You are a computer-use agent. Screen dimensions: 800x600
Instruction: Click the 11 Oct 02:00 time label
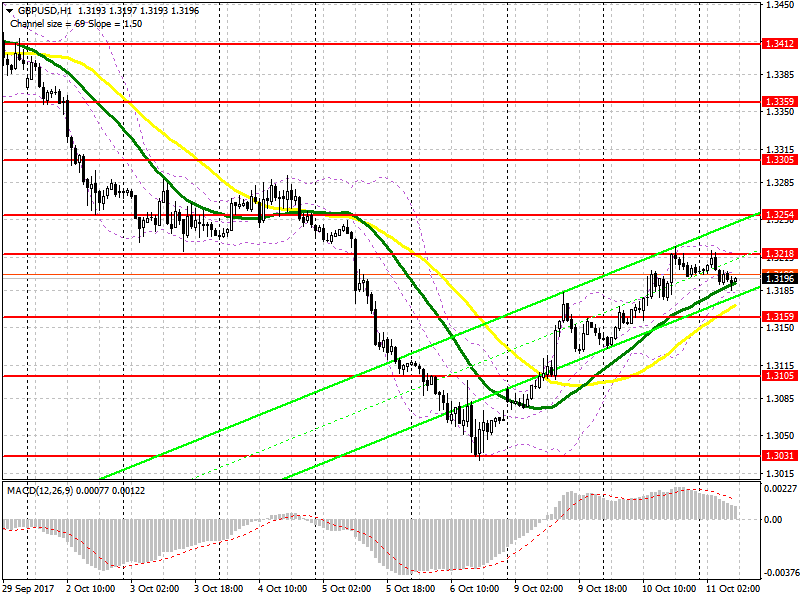click(733, 589)
